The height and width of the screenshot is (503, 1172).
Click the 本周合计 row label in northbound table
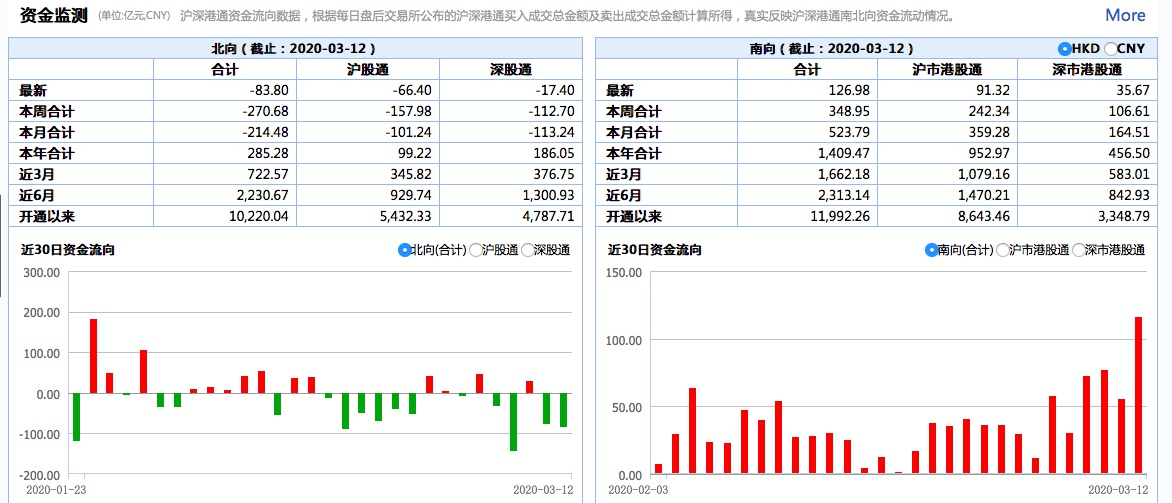[47, 111]
